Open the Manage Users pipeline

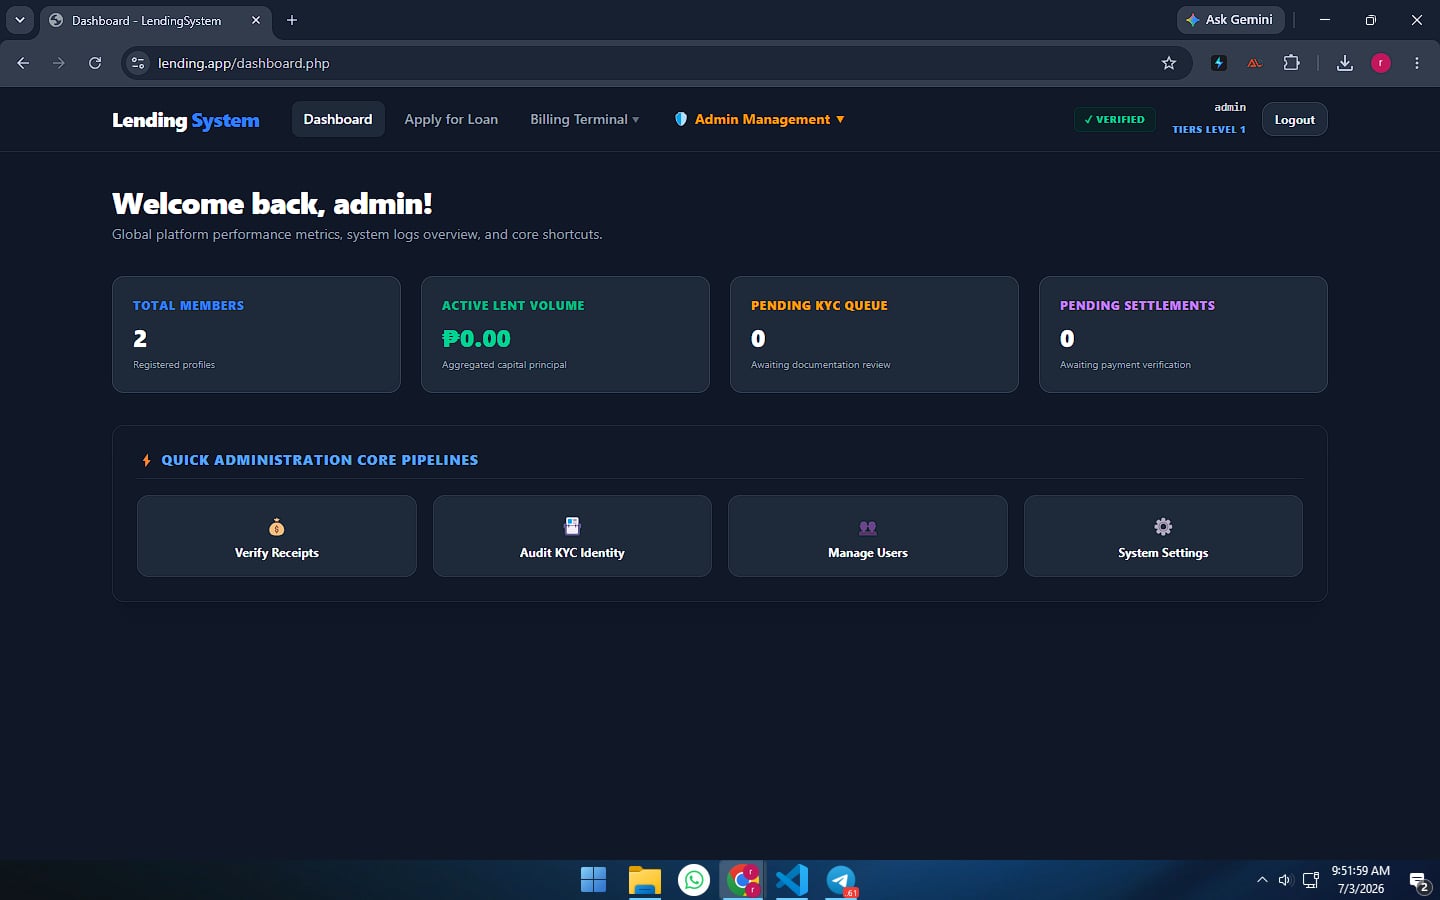tap(868, 536)
